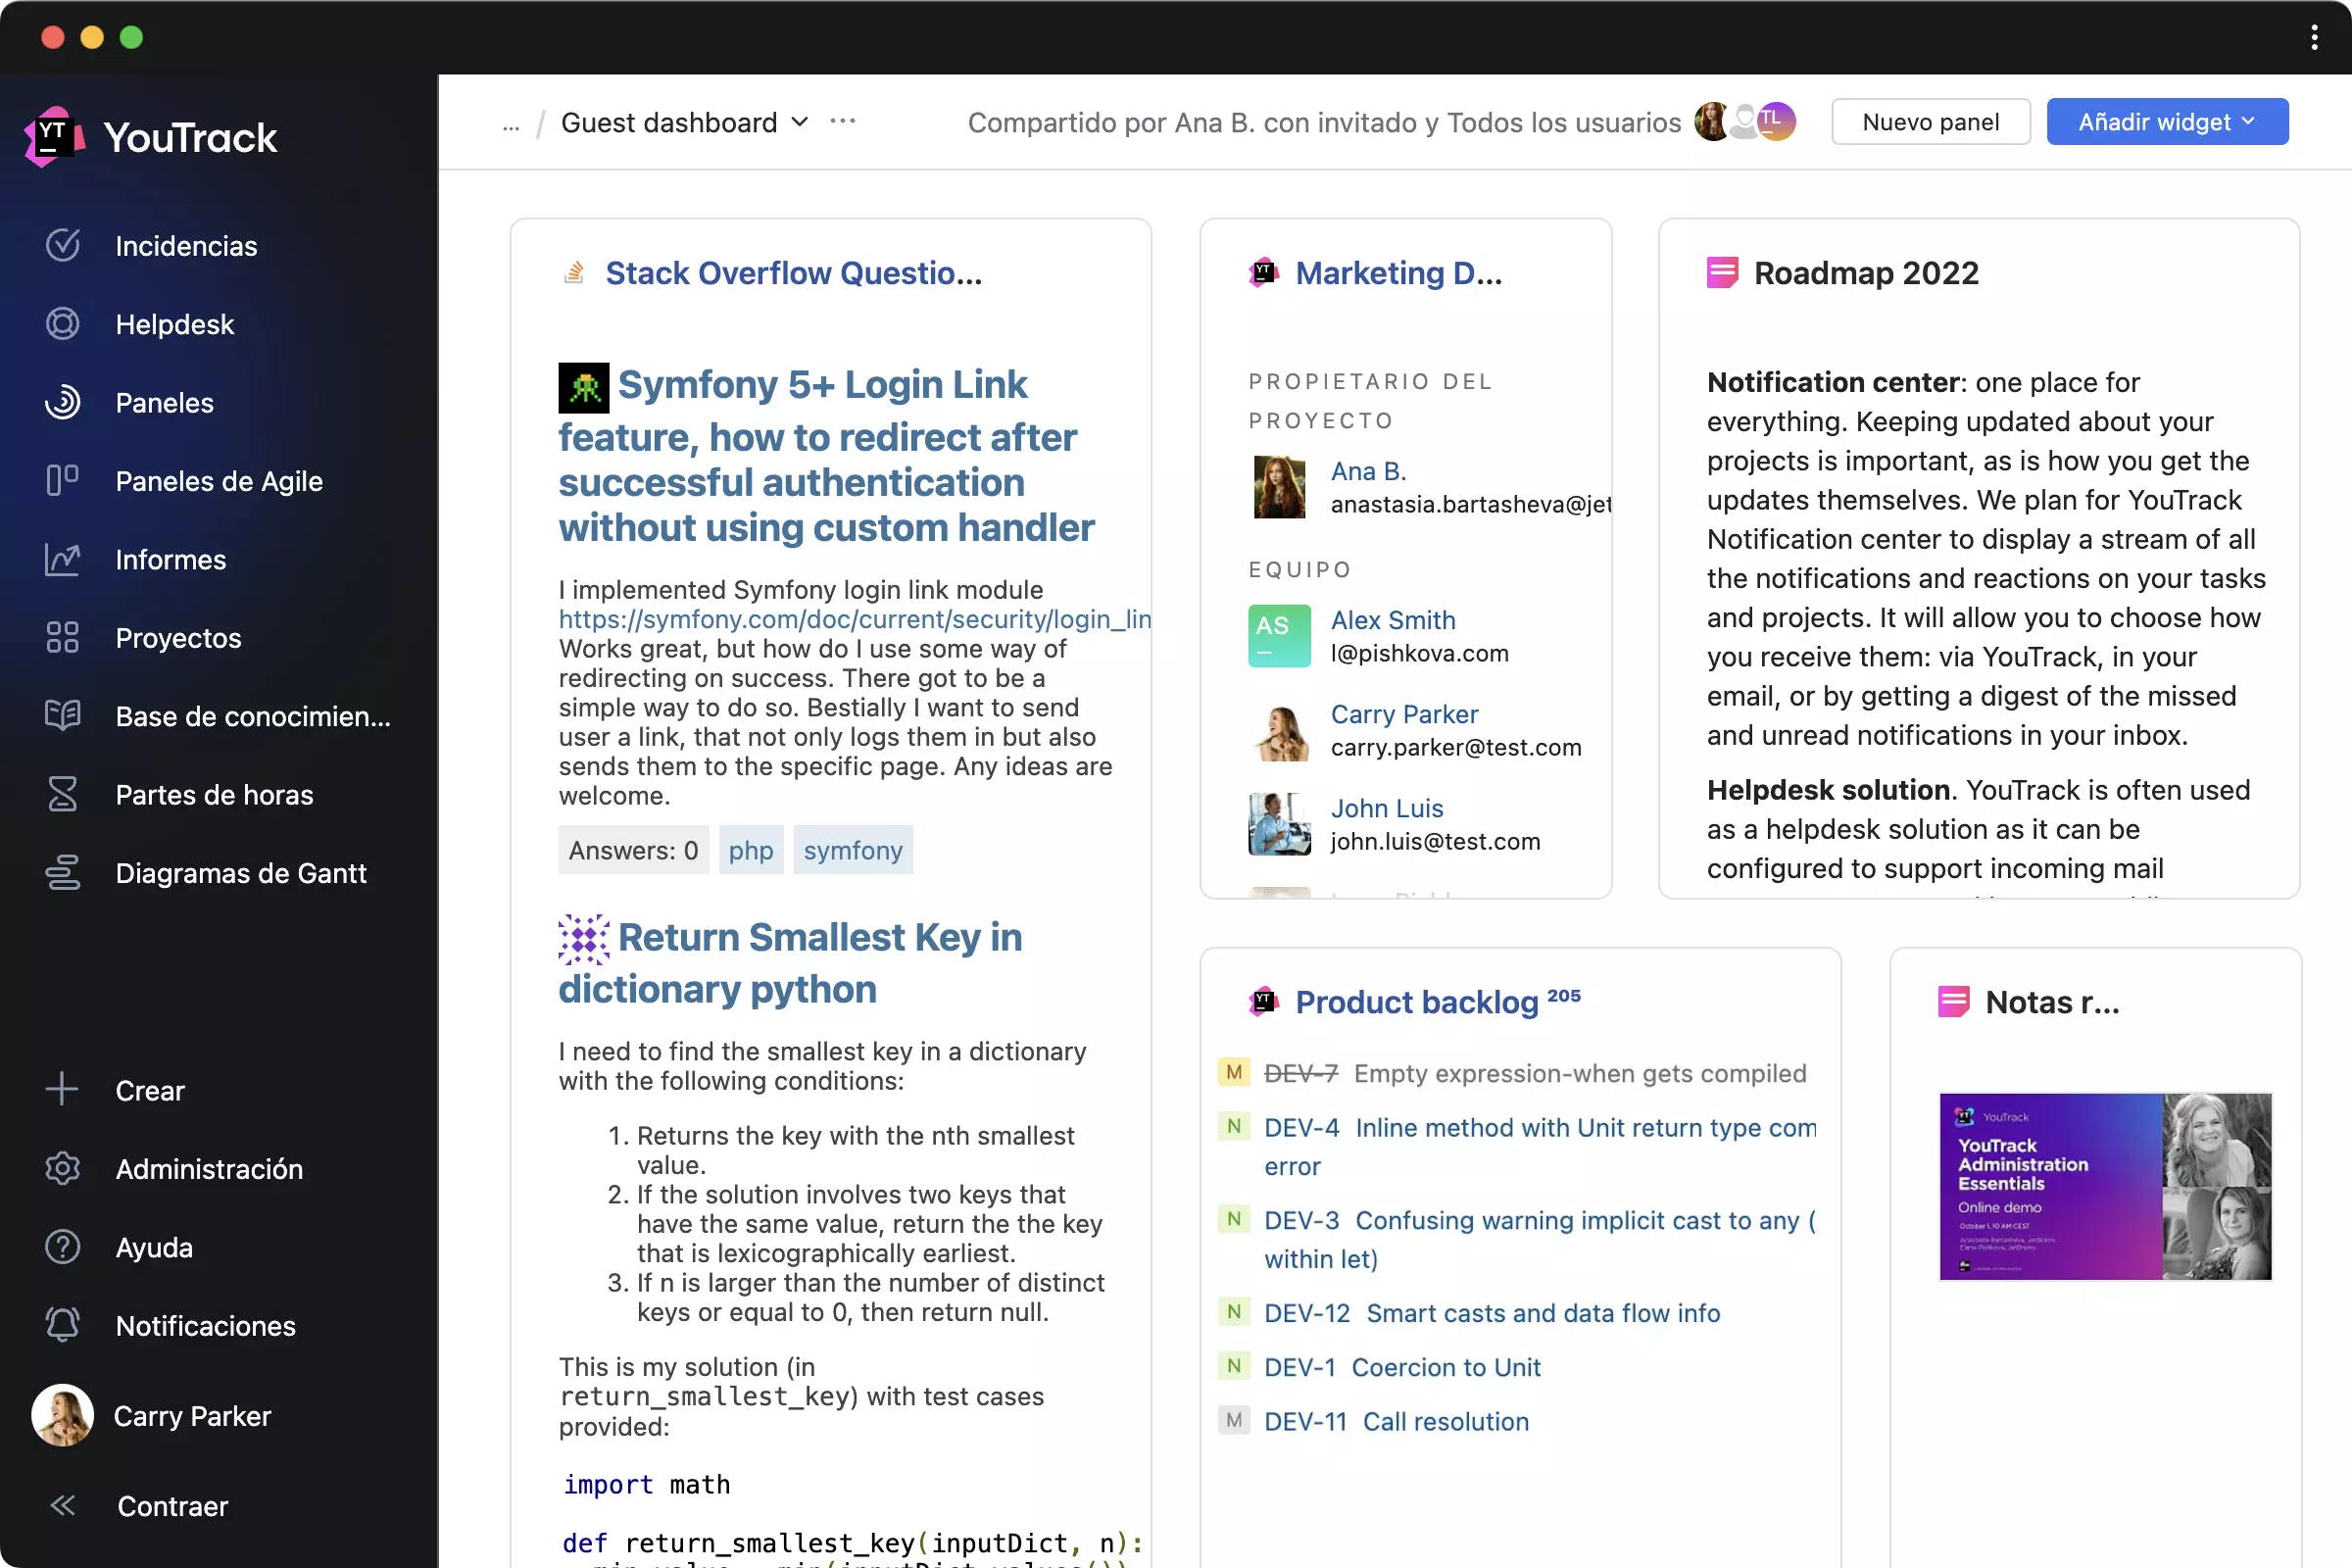Open the Añadir widget dropdown
Image resolution: width=2352 pixels, height=1568 pixels.
click(2167, 121)
